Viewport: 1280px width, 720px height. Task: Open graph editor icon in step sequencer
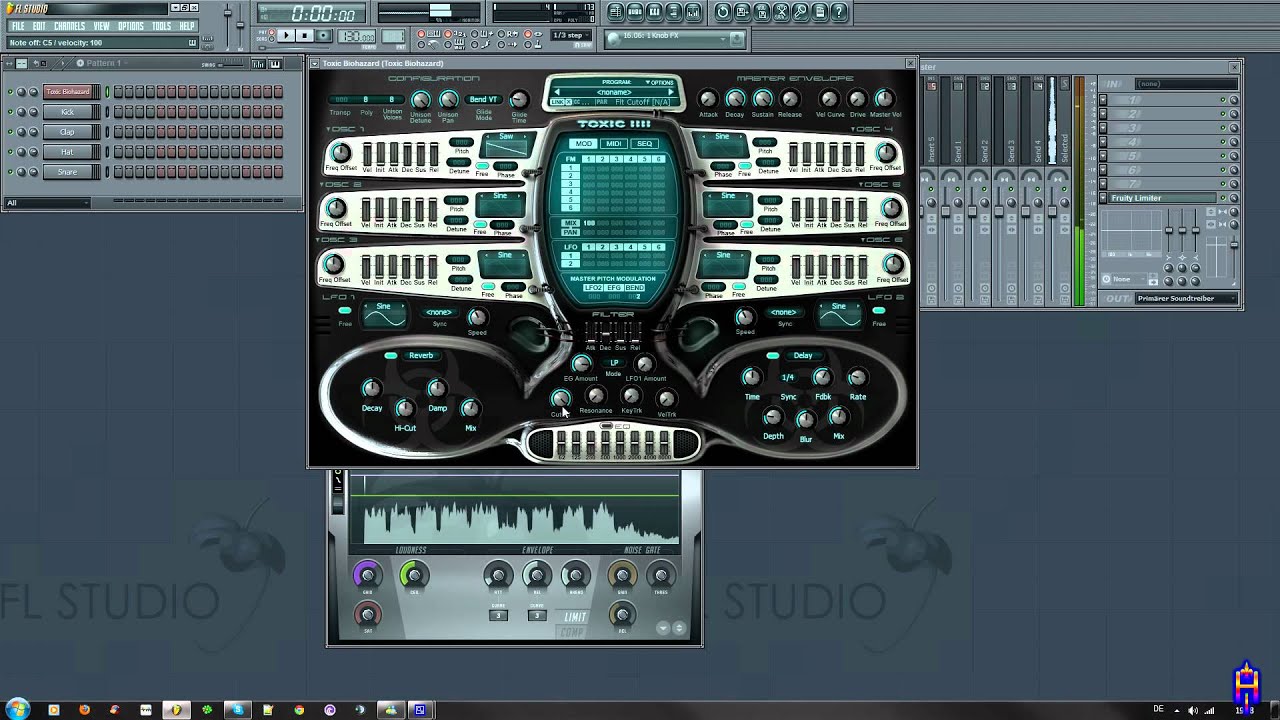258,64
